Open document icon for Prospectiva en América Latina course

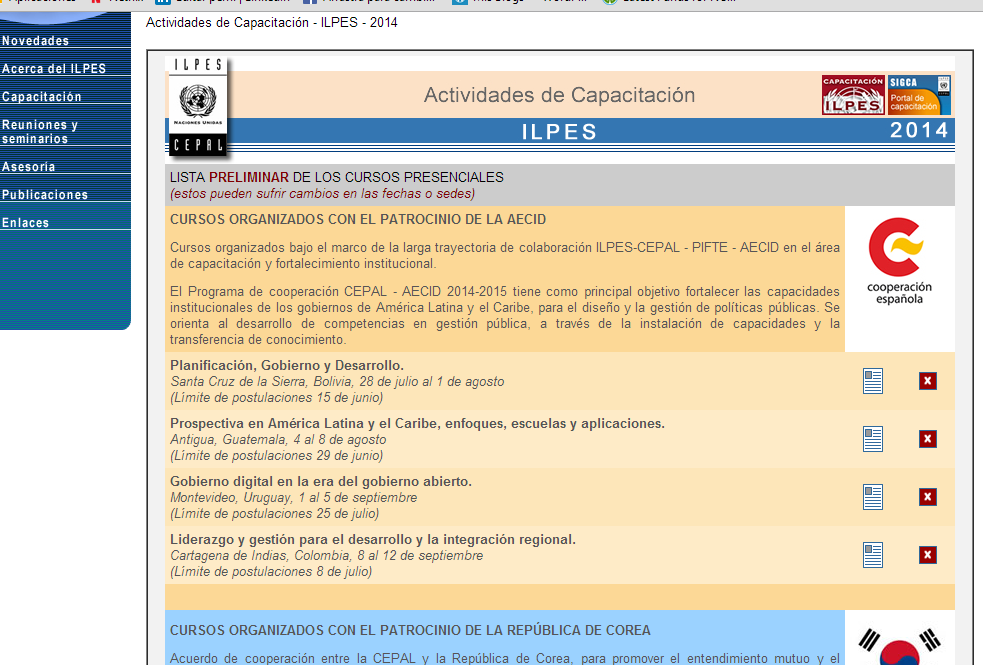point(873,439)
